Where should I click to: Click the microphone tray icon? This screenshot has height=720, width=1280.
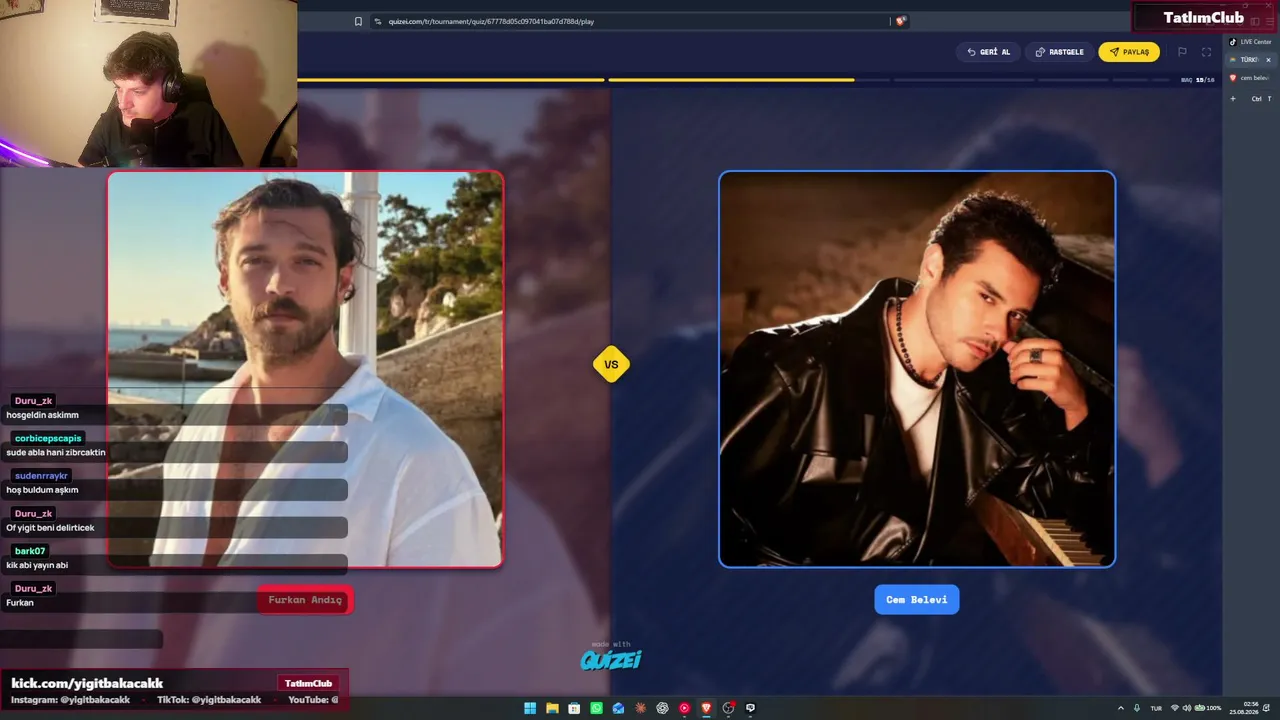coord(1137,708)
